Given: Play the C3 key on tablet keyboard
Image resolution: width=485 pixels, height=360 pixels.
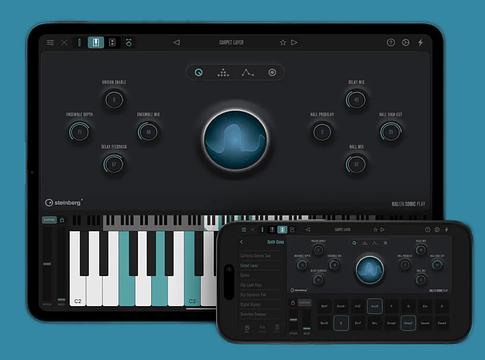Looking at the screenshot, I should coord(192,269).
